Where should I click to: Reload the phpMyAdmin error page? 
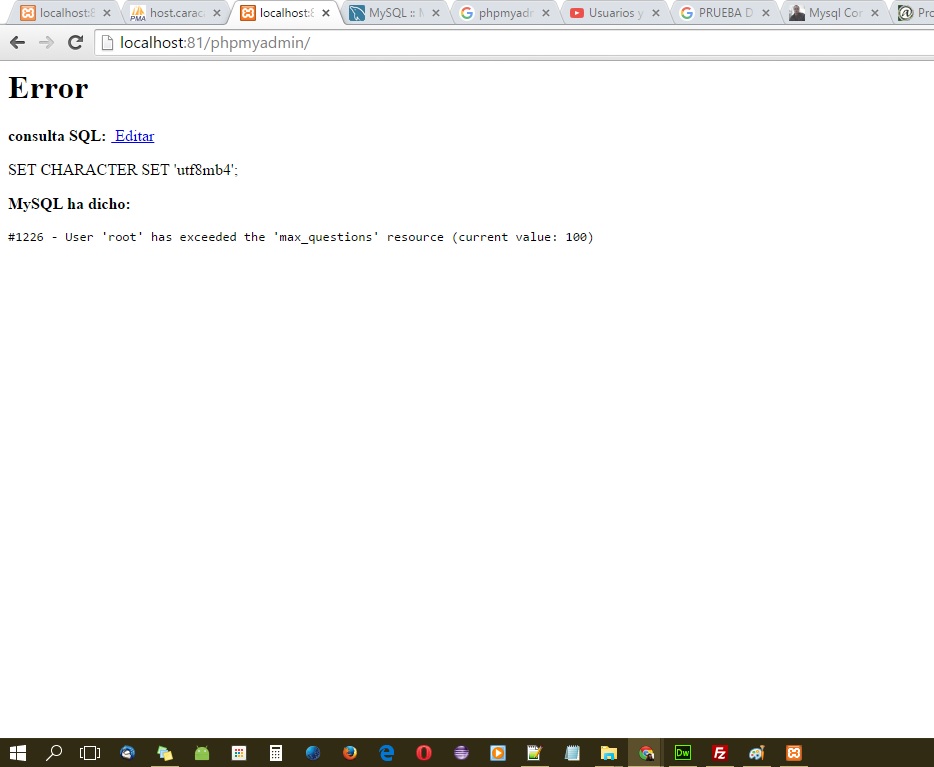(75, 42)
